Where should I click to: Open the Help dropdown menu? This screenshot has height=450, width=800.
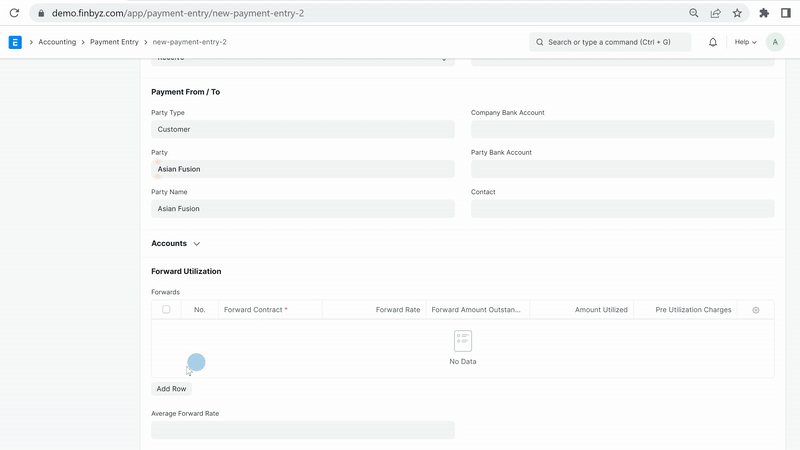745,42
